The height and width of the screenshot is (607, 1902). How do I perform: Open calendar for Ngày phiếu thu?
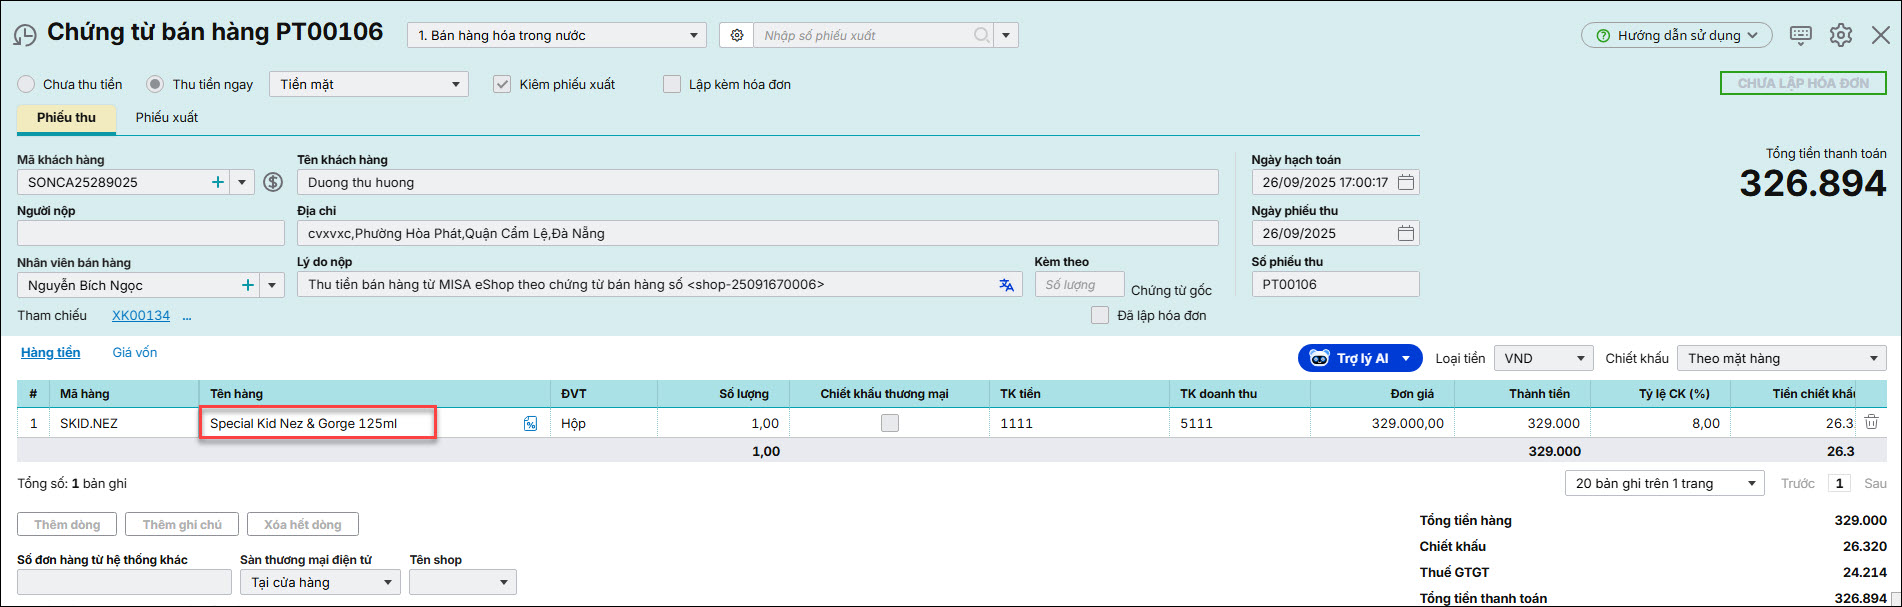(1405, 233)
